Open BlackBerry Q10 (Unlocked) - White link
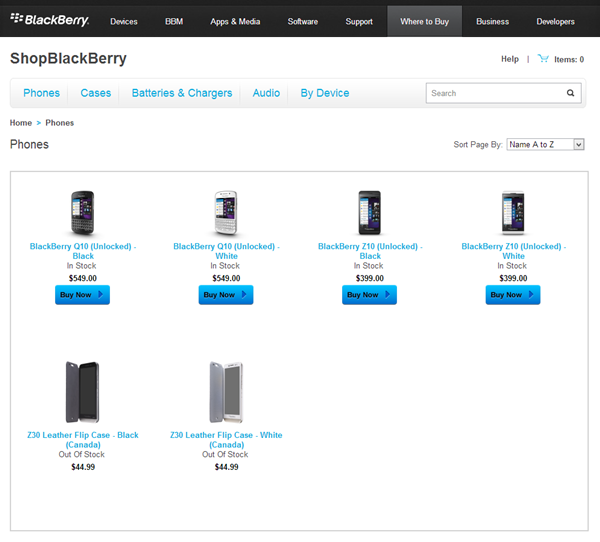Screen dimensions: 600x542 (227, 251)
